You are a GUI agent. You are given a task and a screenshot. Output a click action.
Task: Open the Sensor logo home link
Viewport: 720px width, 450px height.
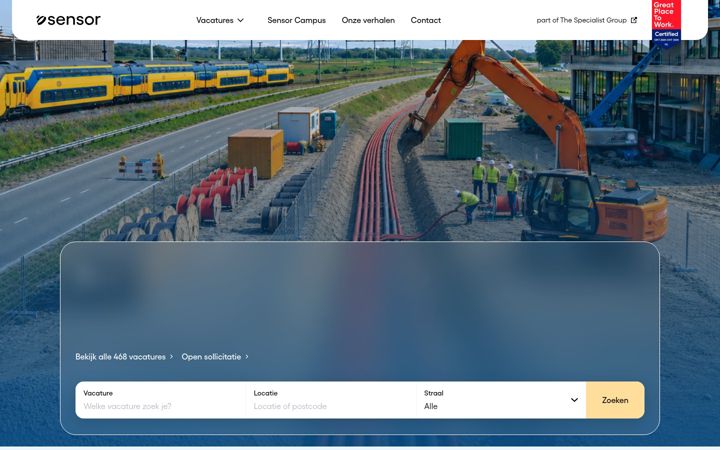tap(68, 20)
